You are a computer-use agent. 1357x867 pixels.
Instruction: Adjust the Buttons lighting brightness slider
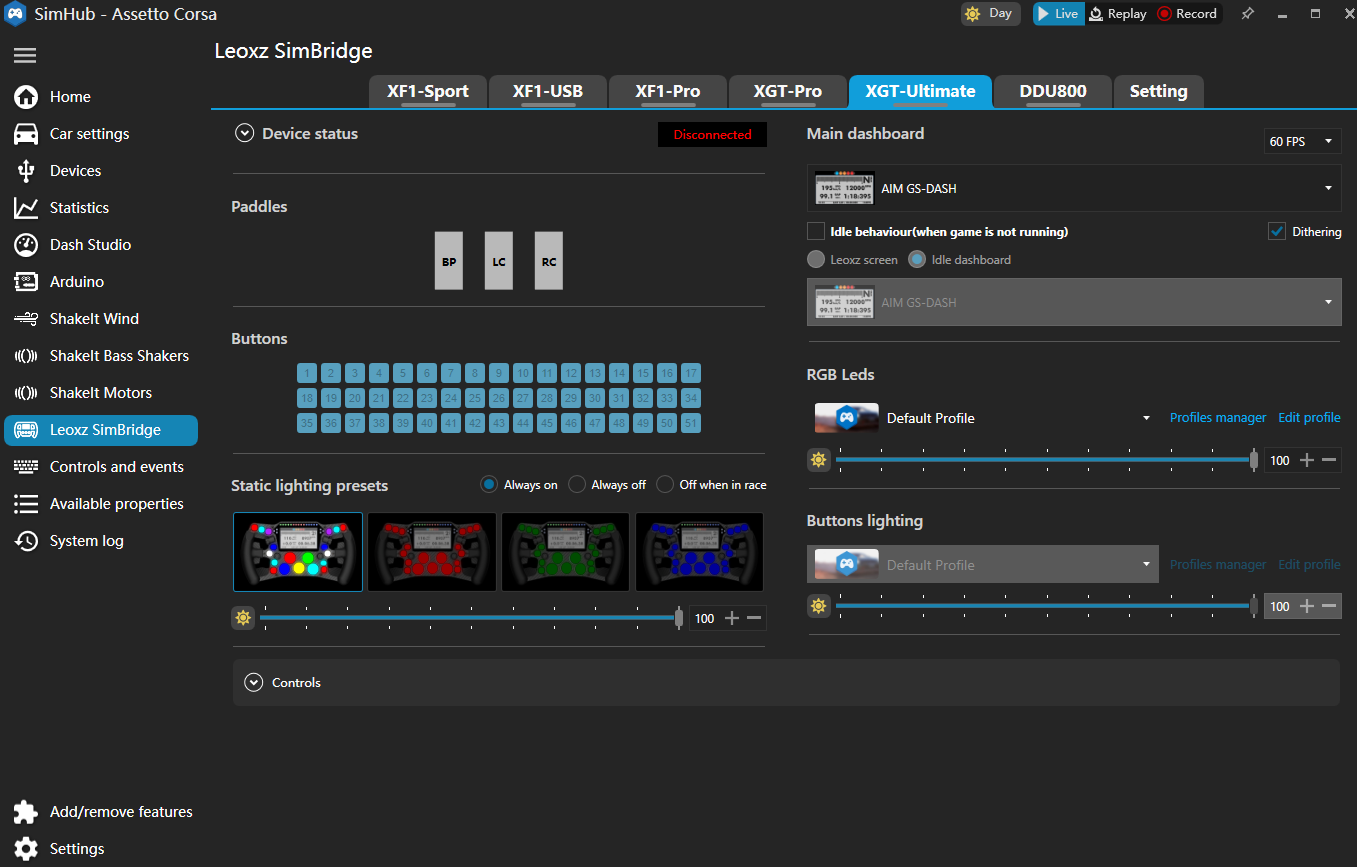1047,606
